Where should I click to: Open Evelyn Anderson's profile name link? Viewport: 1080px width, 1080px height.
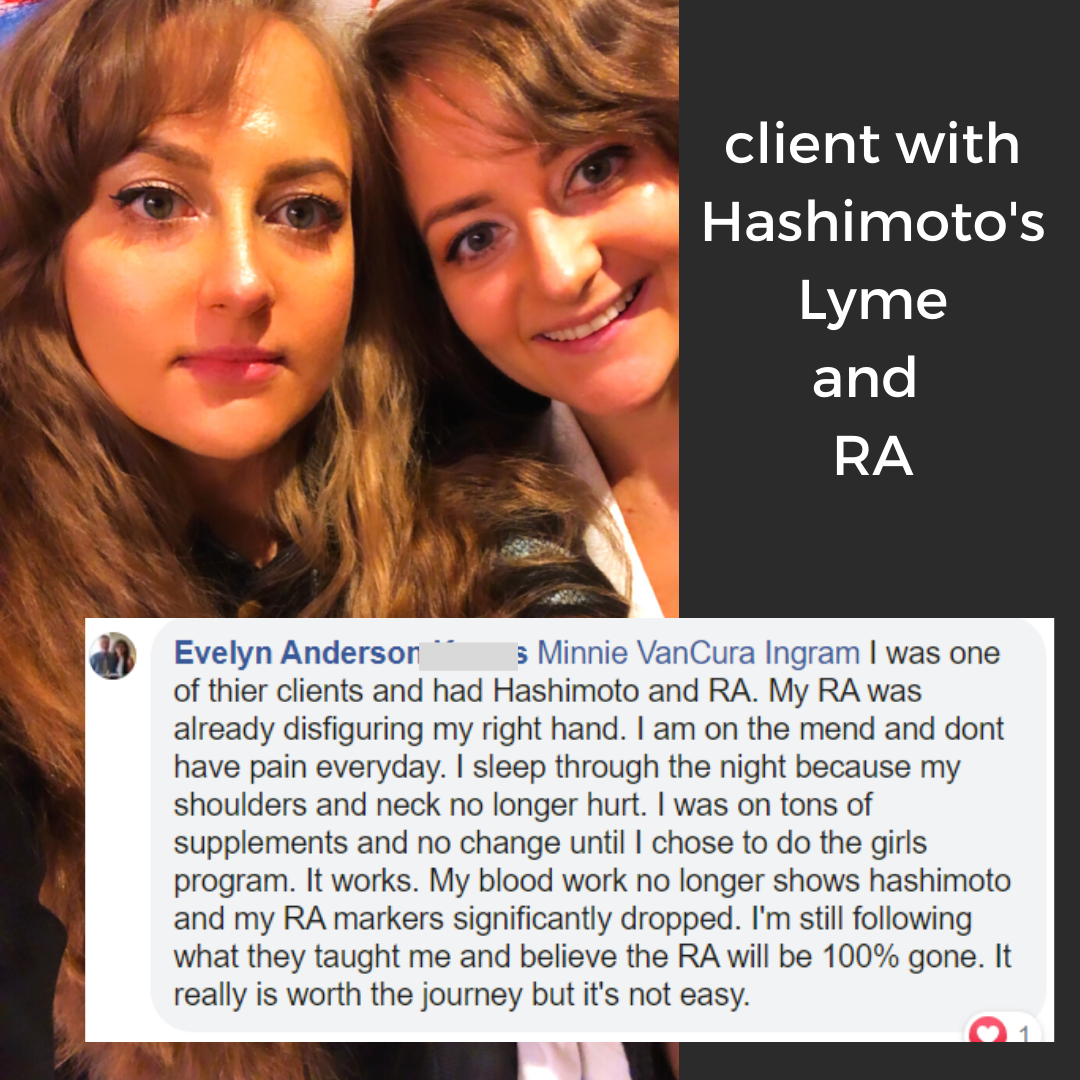pos(297,653)
